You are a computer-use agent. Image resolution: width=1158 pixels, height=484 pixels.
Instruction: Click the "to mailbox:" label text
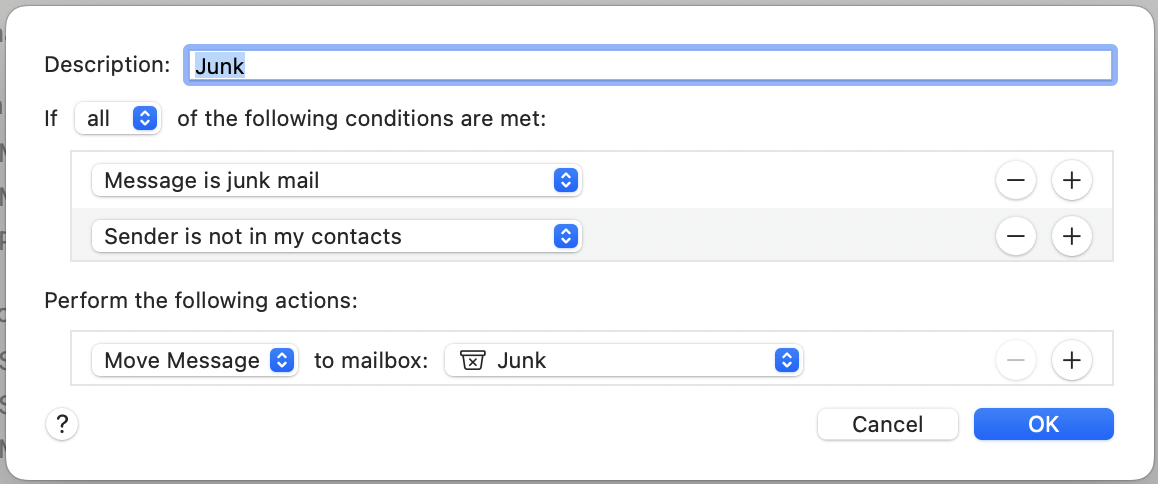pyautogui.click(x=371, y=360)
